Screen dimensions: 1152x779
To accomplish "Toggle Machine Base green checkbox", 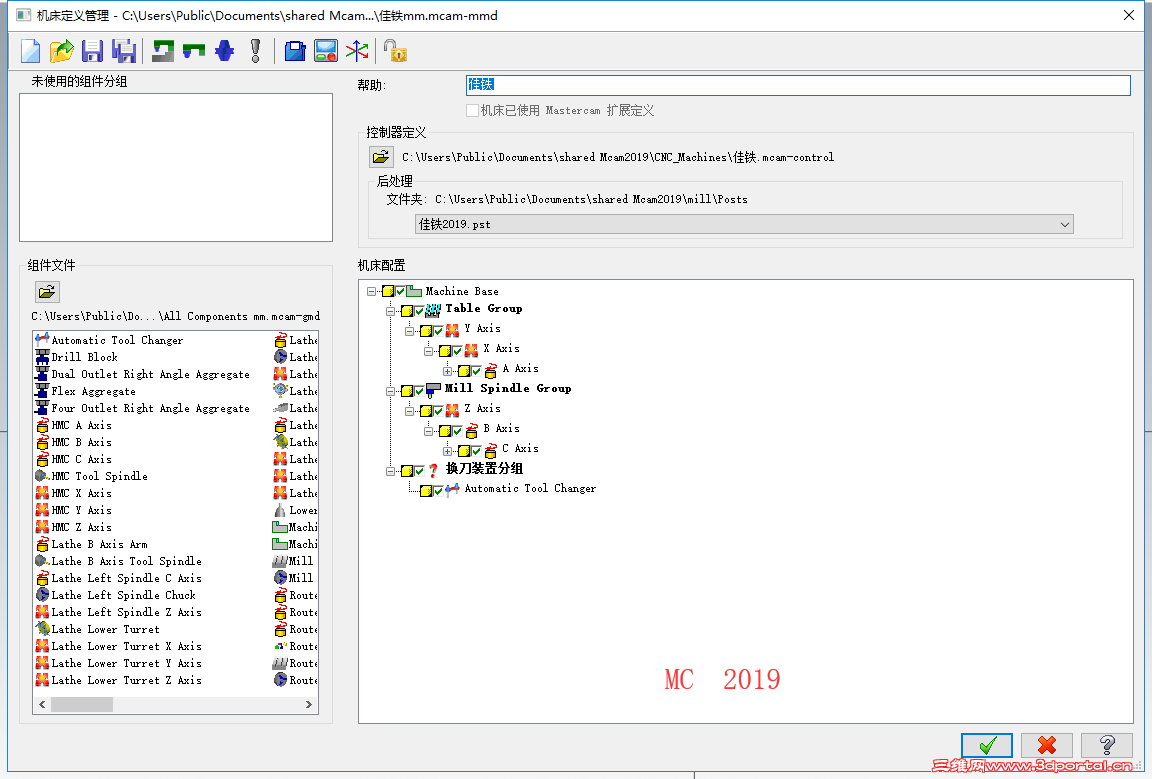I will point(400,291).
